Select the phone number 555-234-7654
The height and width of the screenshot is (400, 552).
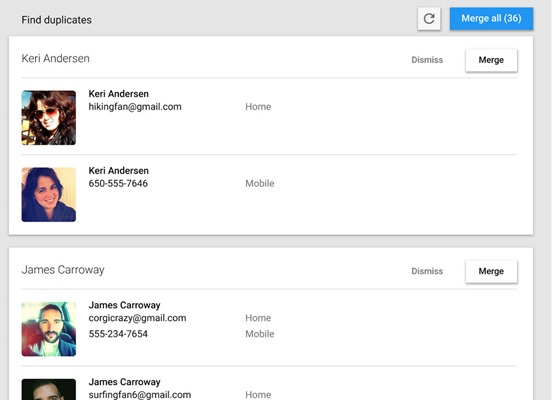[x=118, y=334]
